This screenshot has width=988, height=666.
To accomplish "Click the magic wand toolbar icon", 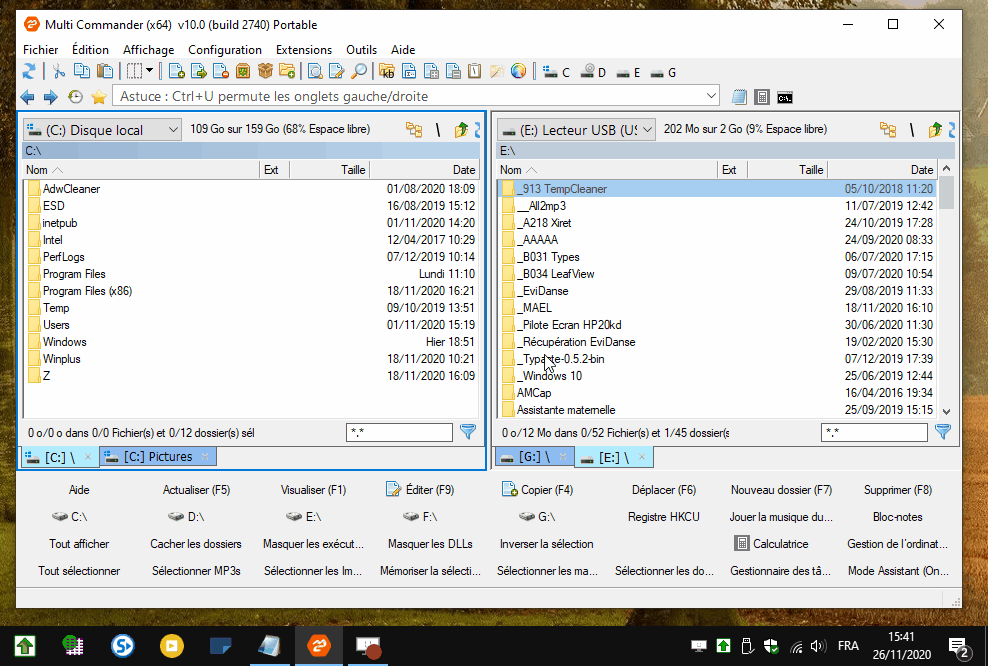I will coord(497,72).
